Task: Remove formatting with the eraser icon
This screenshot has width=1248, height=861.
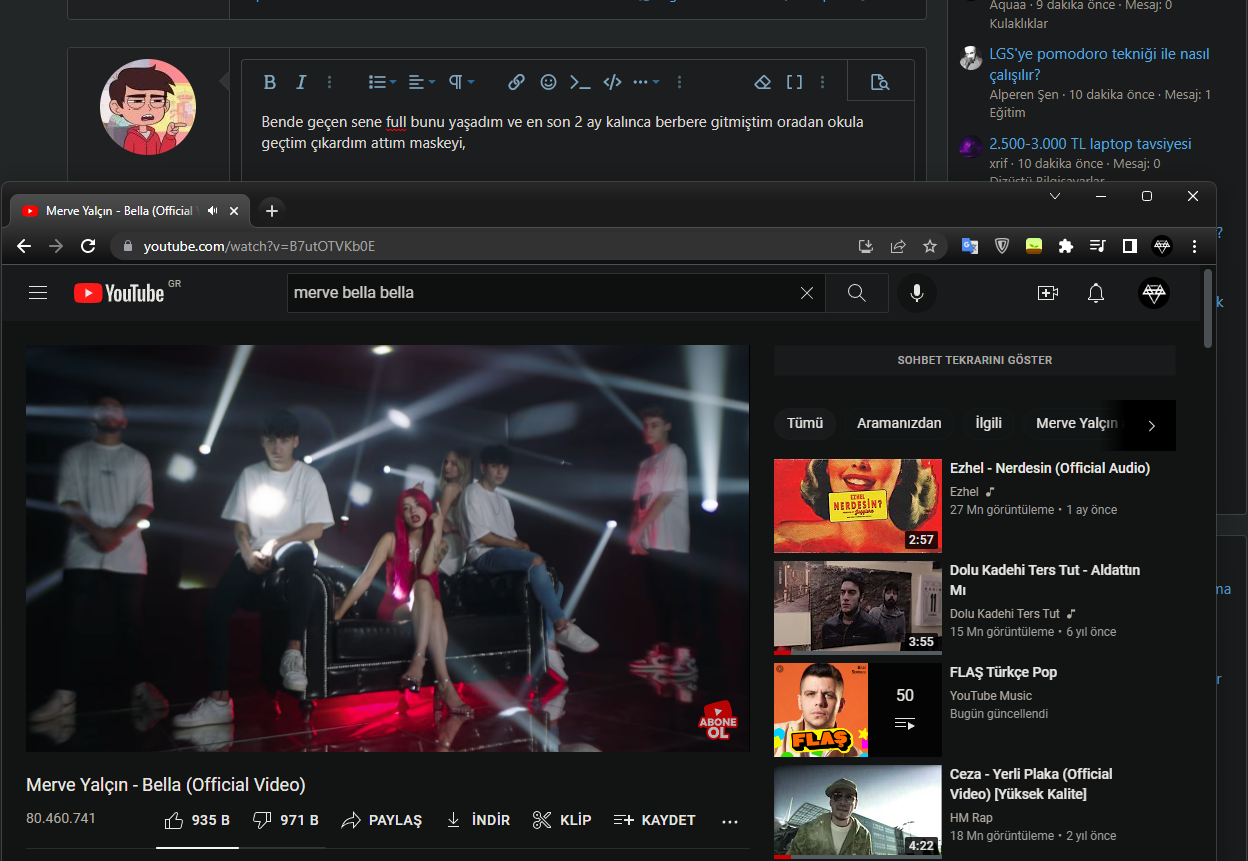Action: 763,82
